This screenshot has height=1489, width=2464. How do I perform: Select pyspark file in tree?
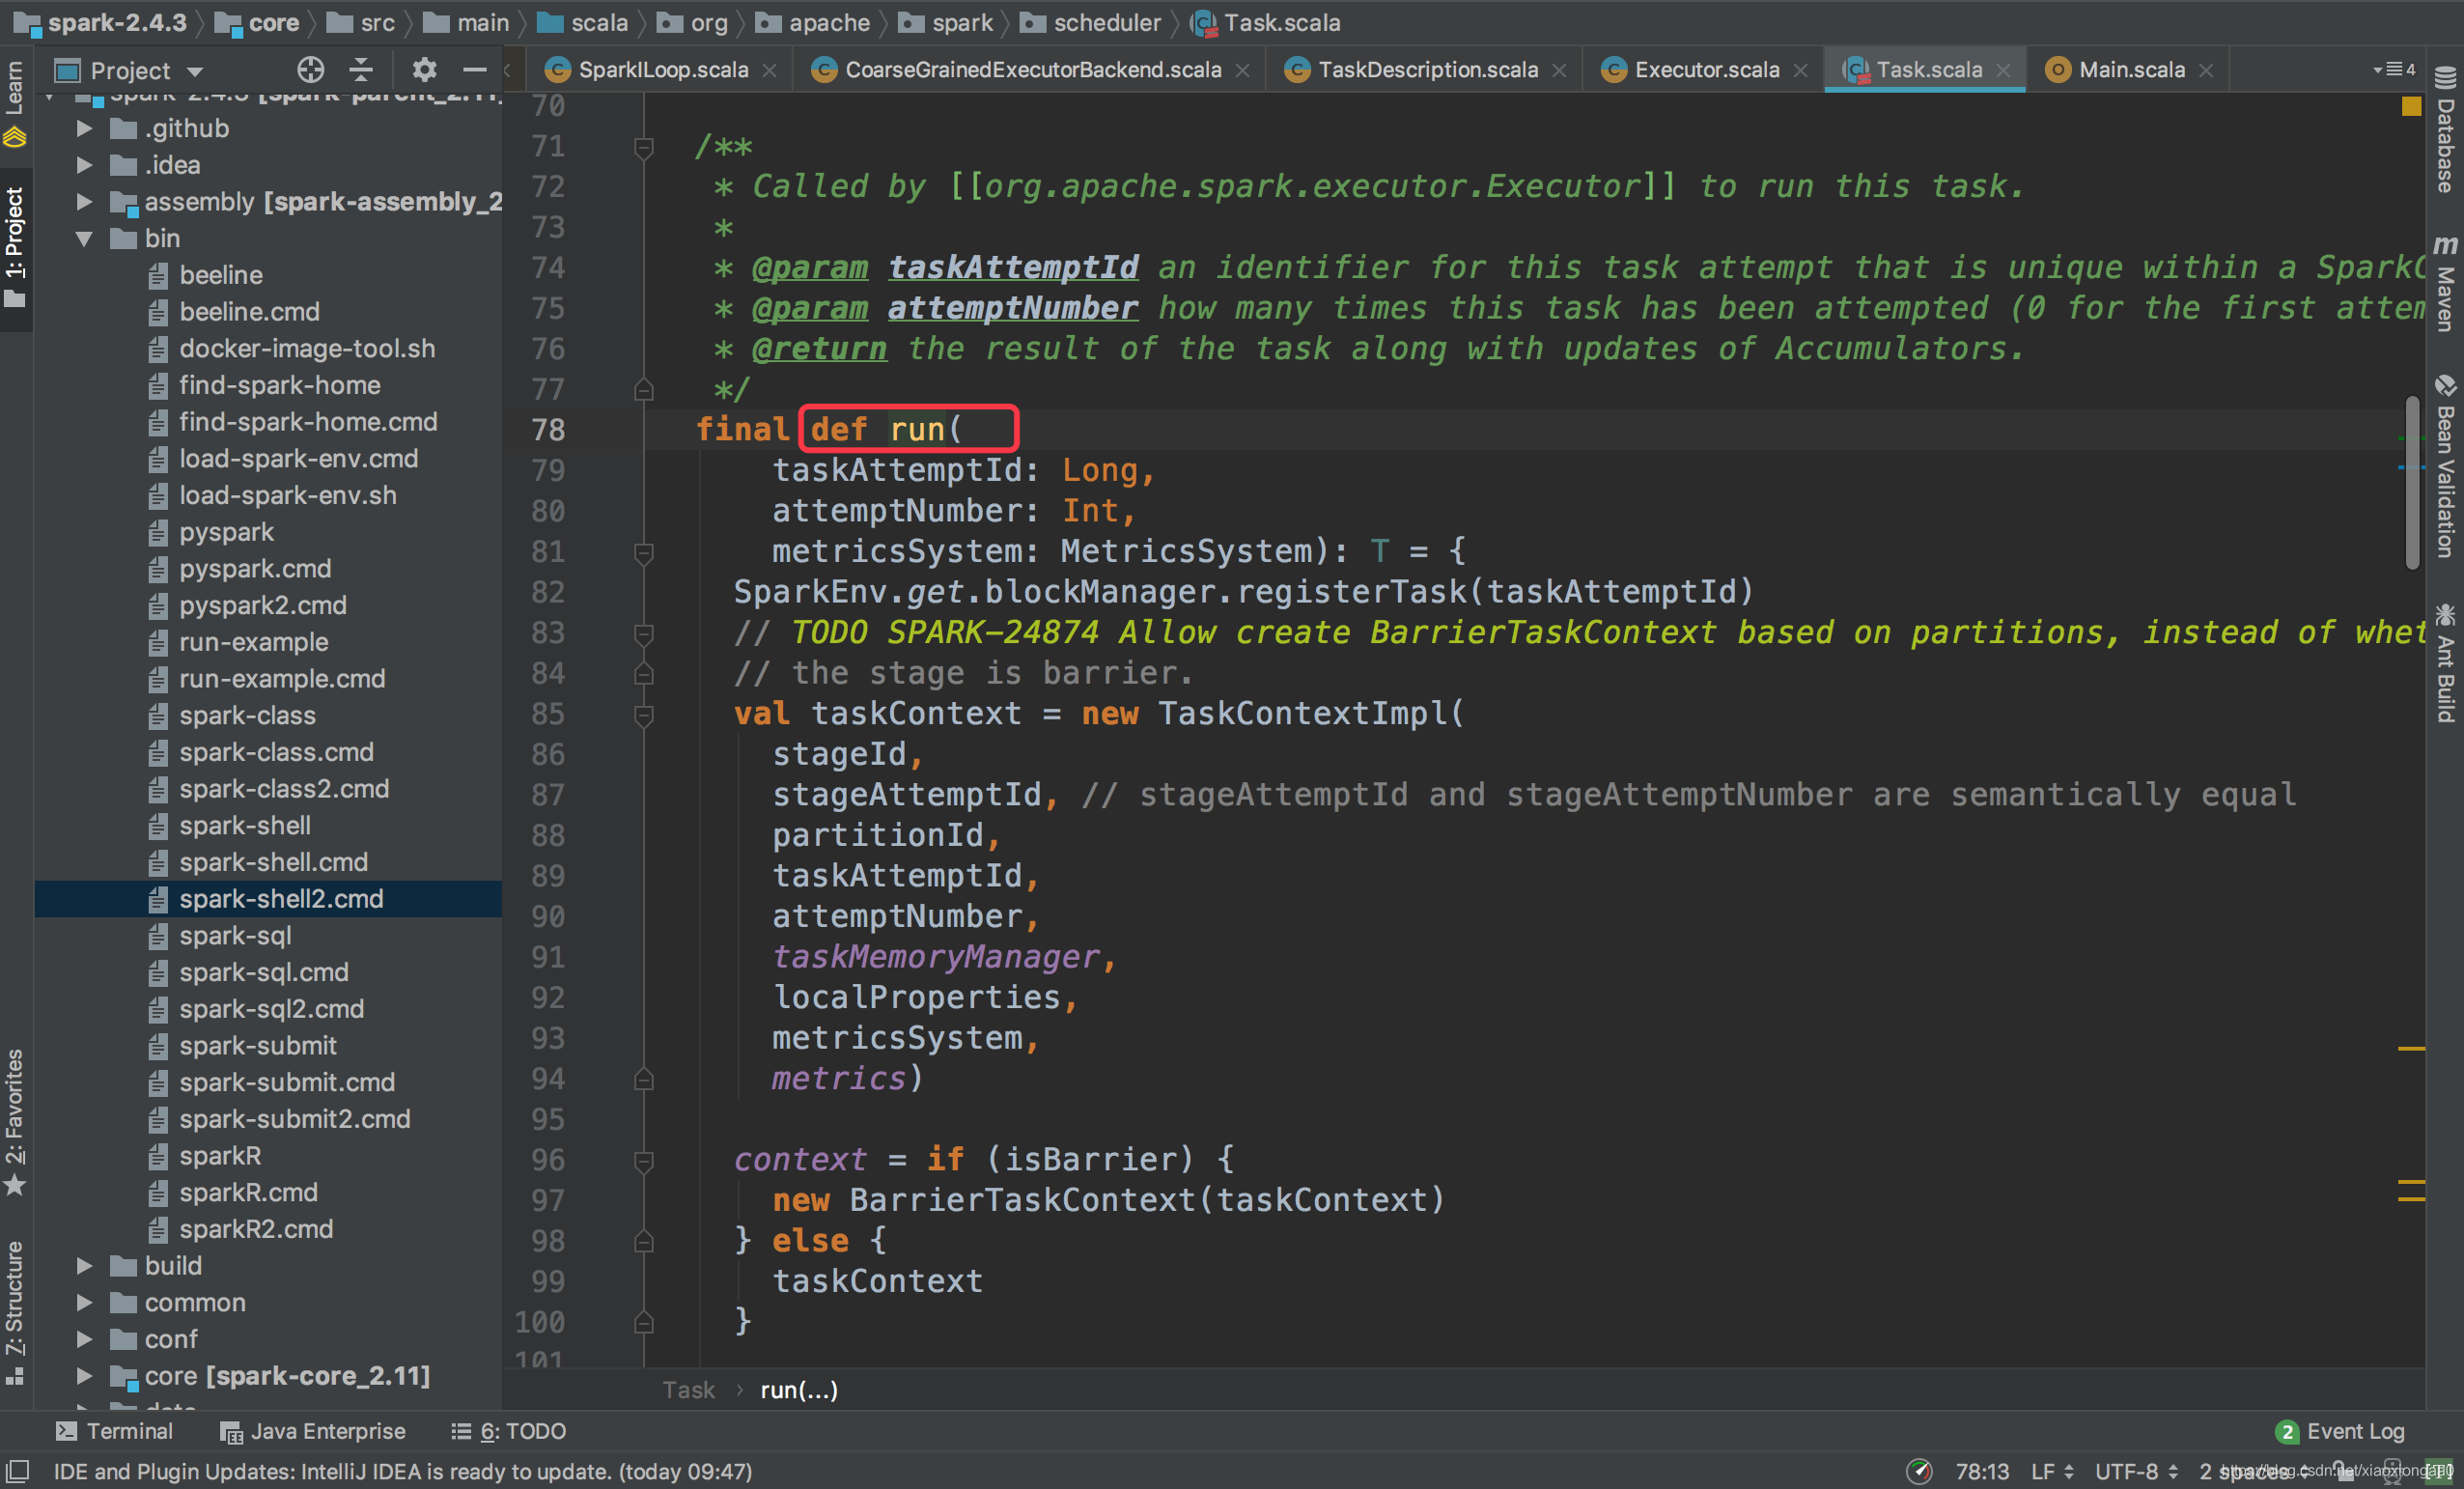coord(226,532)
